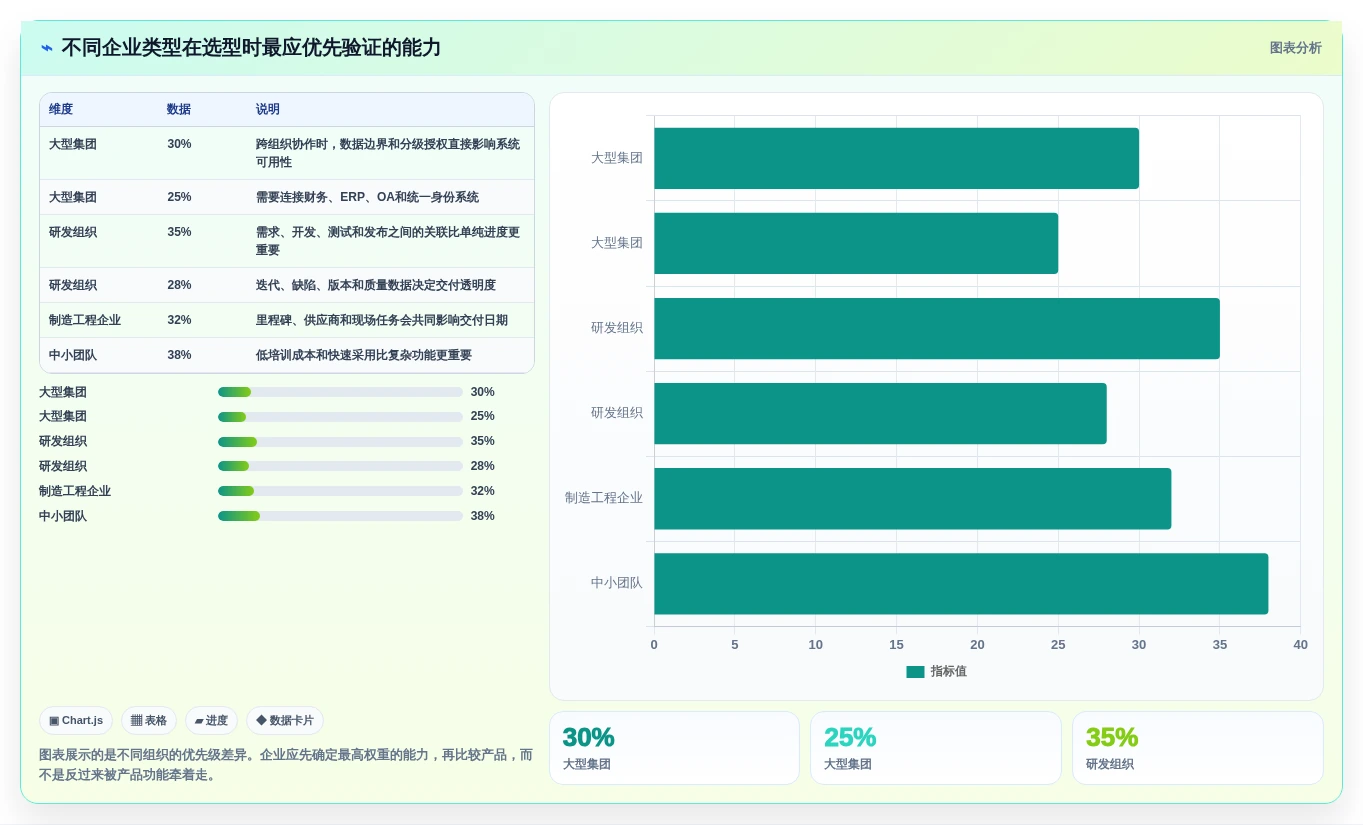Click the 制造工程企业 chart bar
1363x825 pixels.
[x=912, y=498]
